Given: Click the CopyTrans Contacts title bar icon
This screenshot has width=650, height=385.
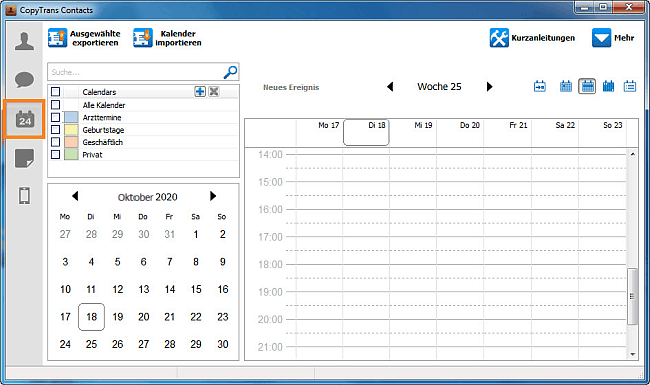Looking at the screenshot, I should tap(11, 10).
